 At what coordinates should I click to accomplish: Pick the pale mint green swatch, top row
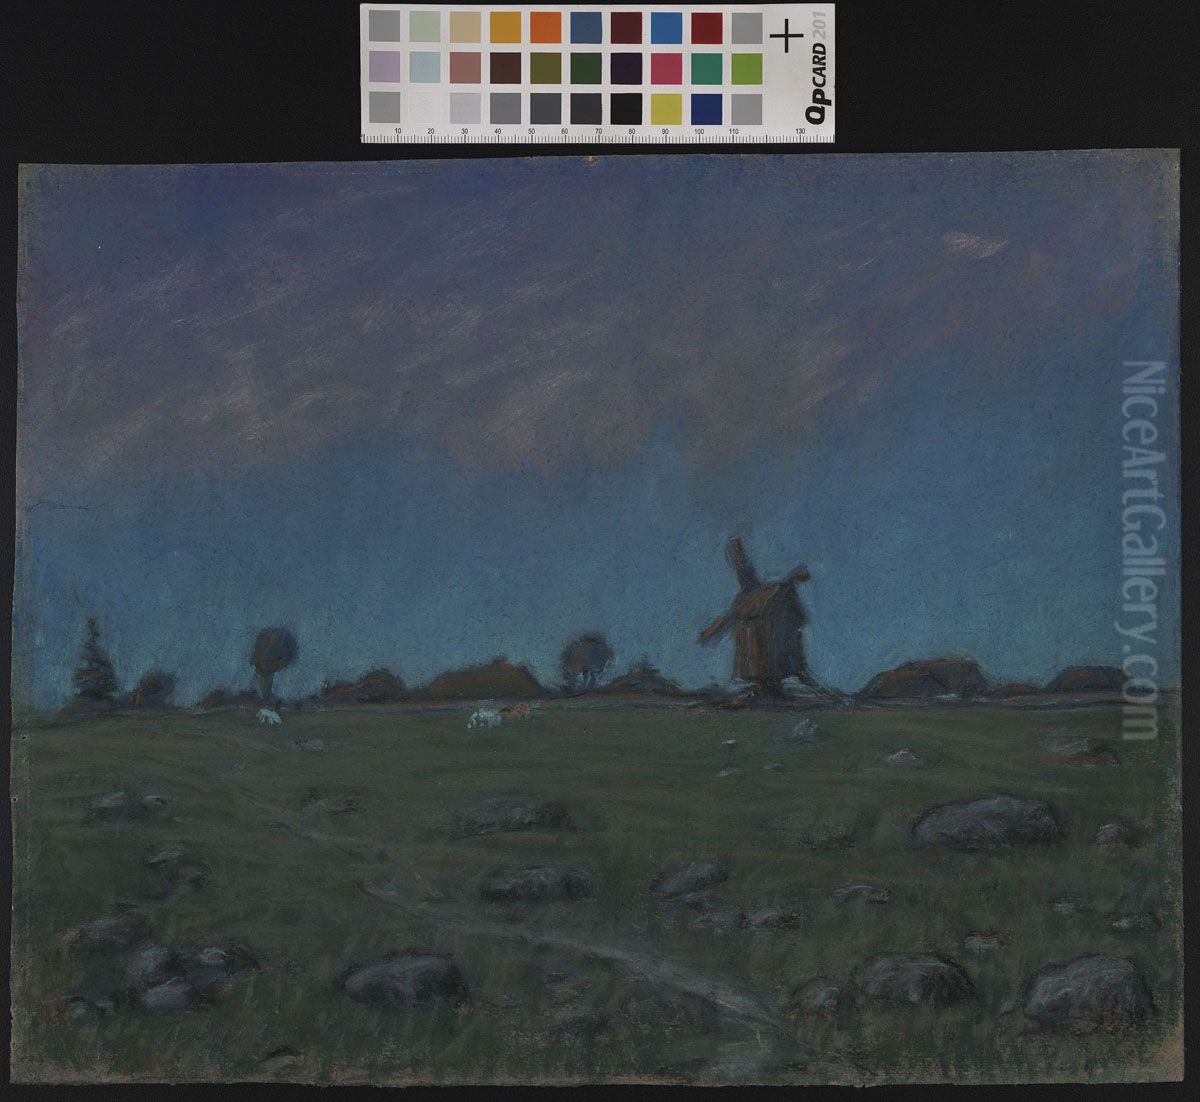(424, 27)
